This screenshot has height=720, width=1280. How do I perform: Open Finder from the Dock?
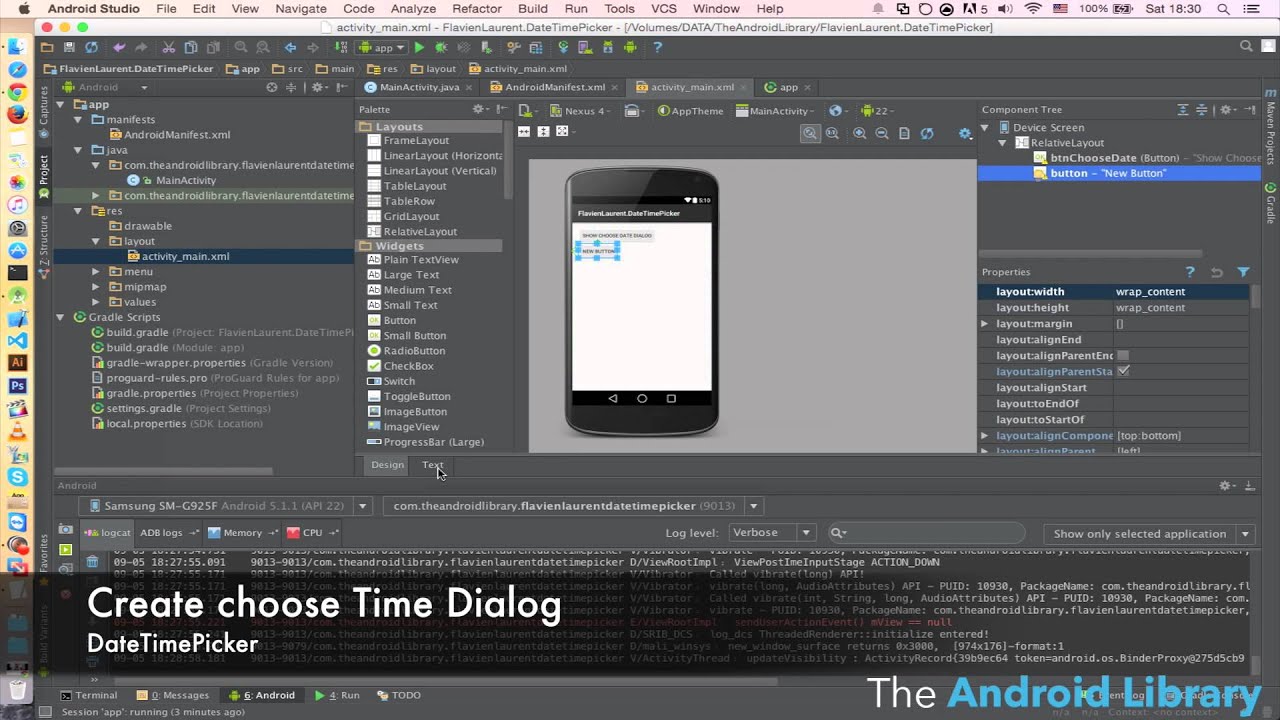tap(17, 48)
